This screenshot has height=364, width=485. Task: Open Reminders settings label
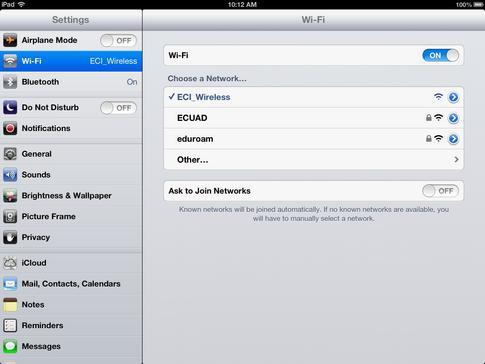point(42,326)
